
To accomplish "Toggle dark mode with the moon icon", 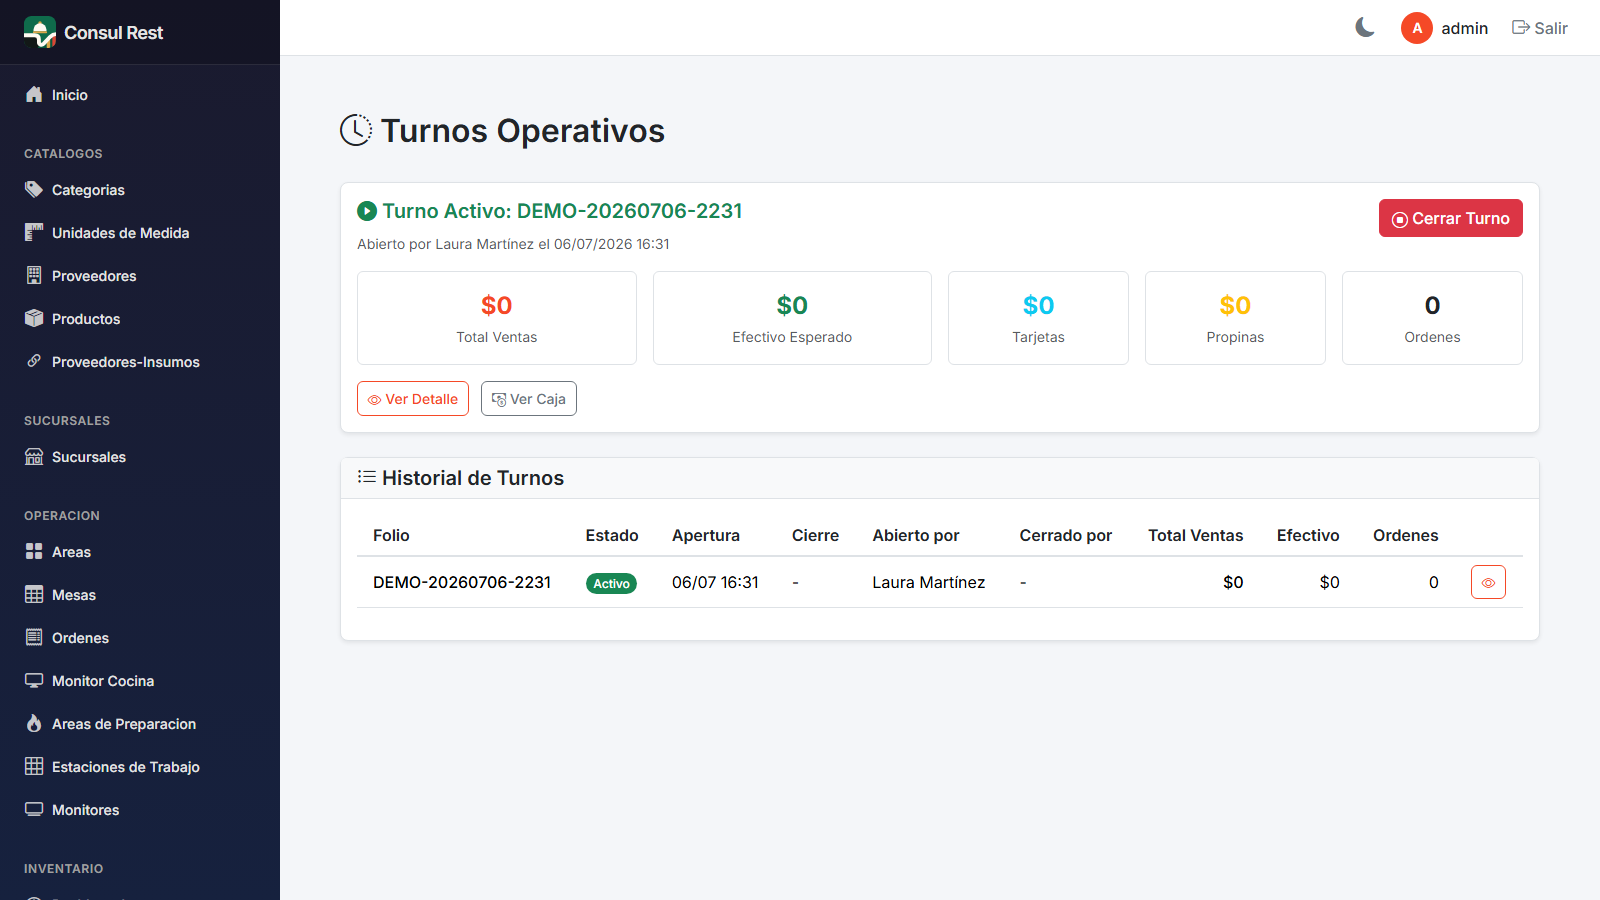I will [x=1365, y=28].
